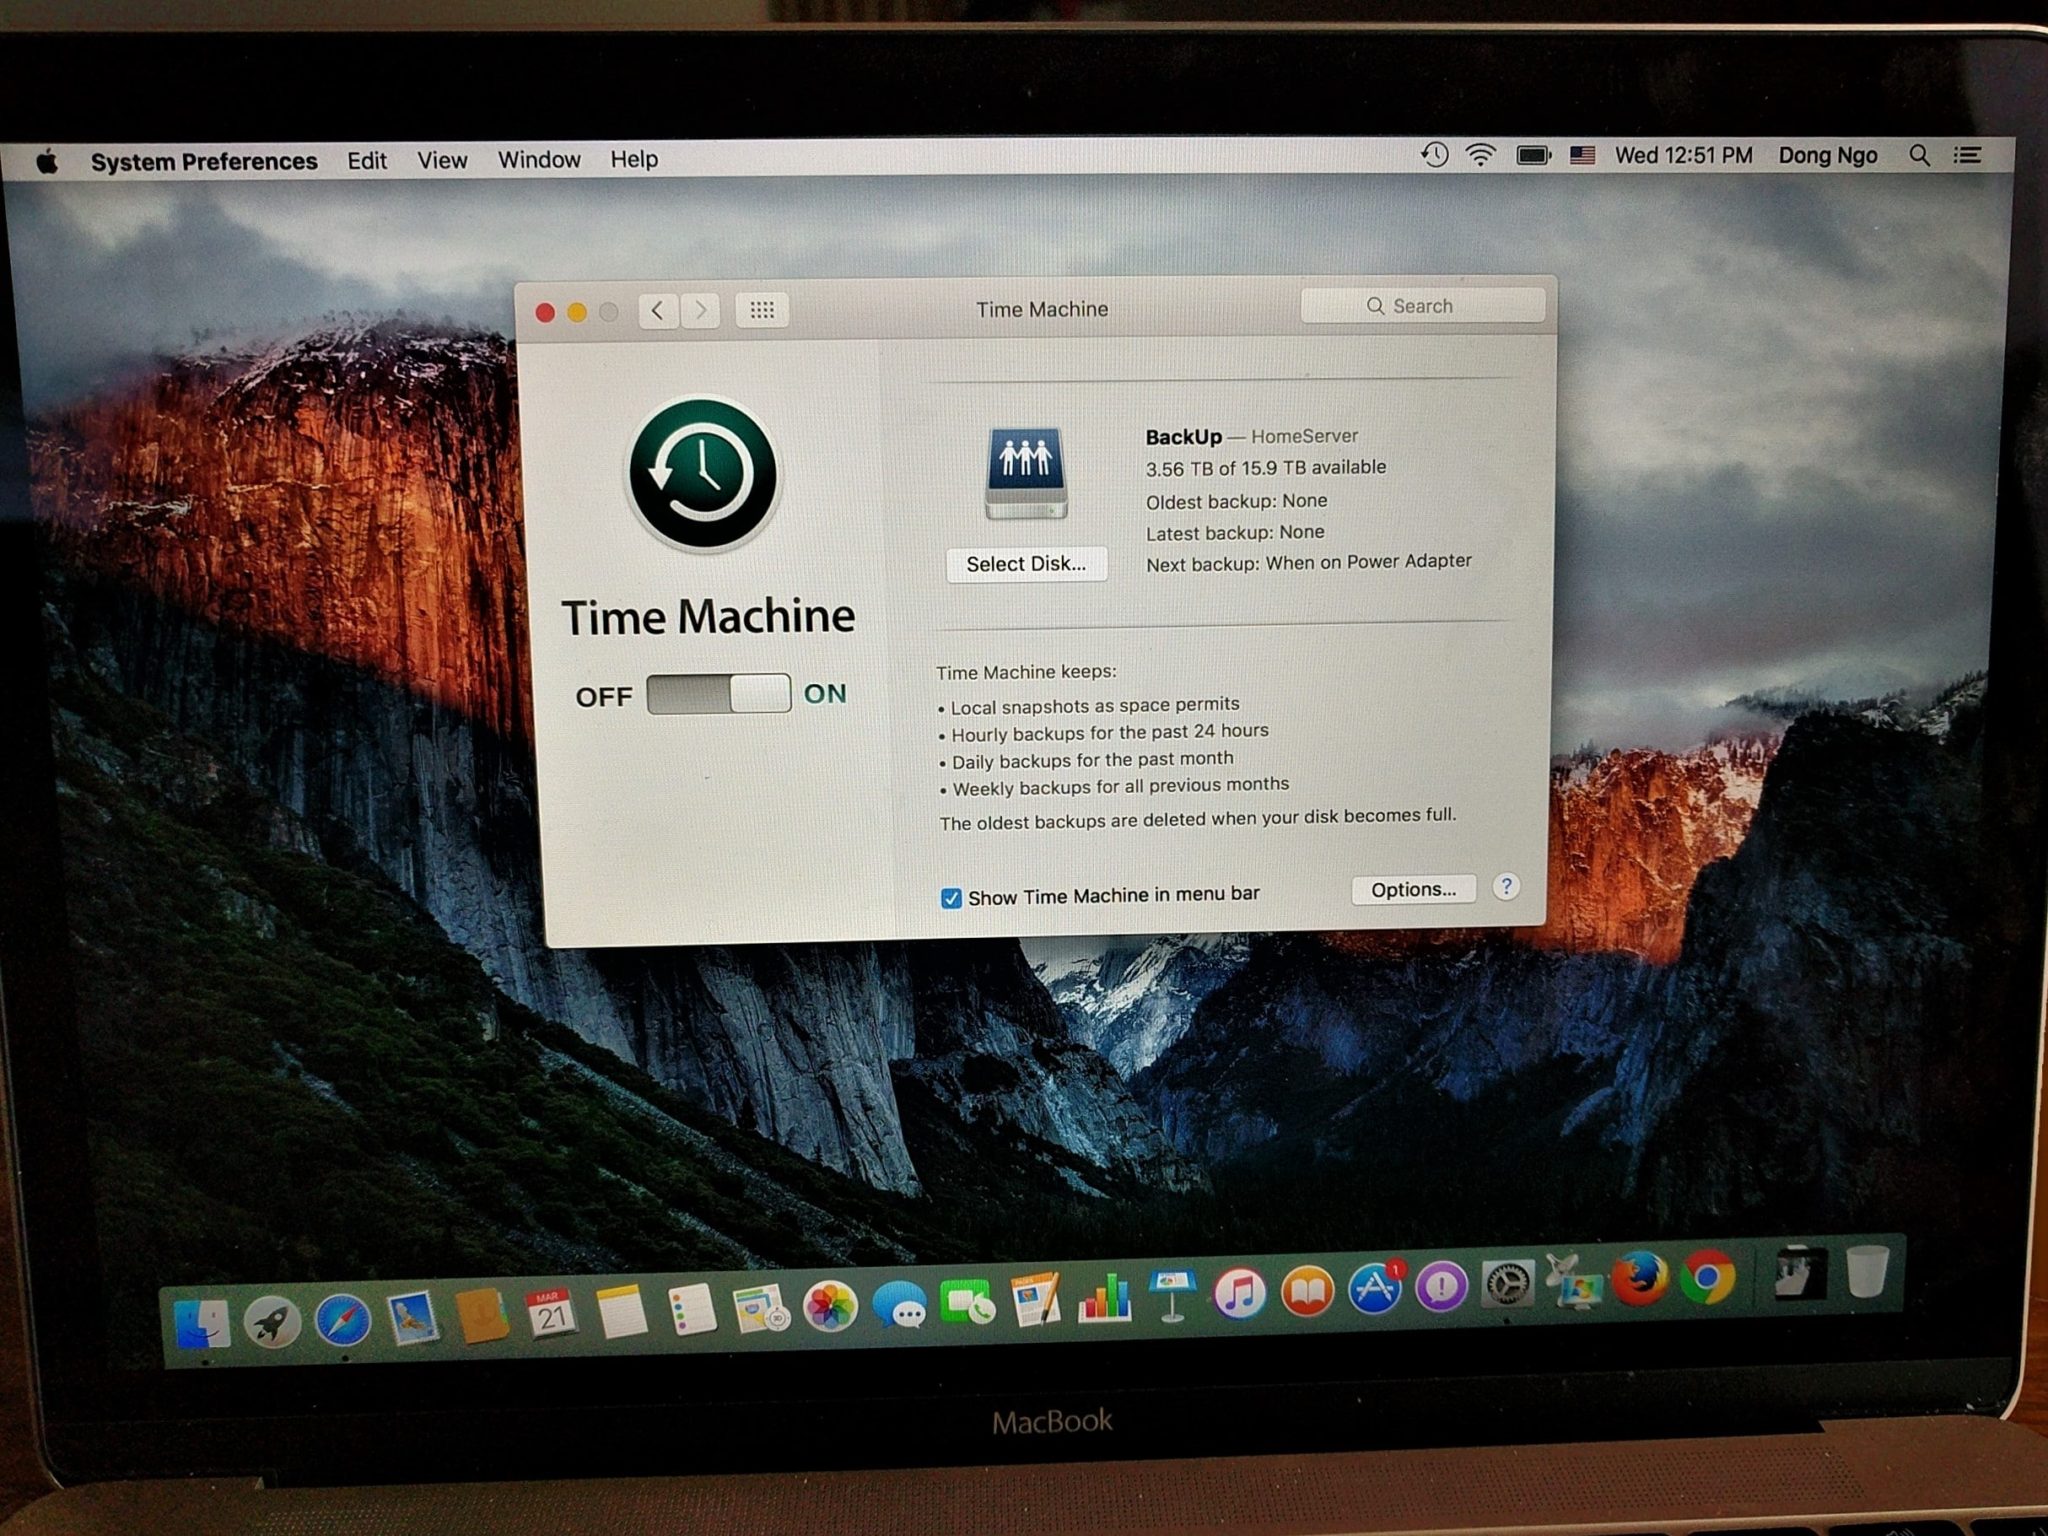
Task: Open the Window menu
Action: tap(539, 160)
